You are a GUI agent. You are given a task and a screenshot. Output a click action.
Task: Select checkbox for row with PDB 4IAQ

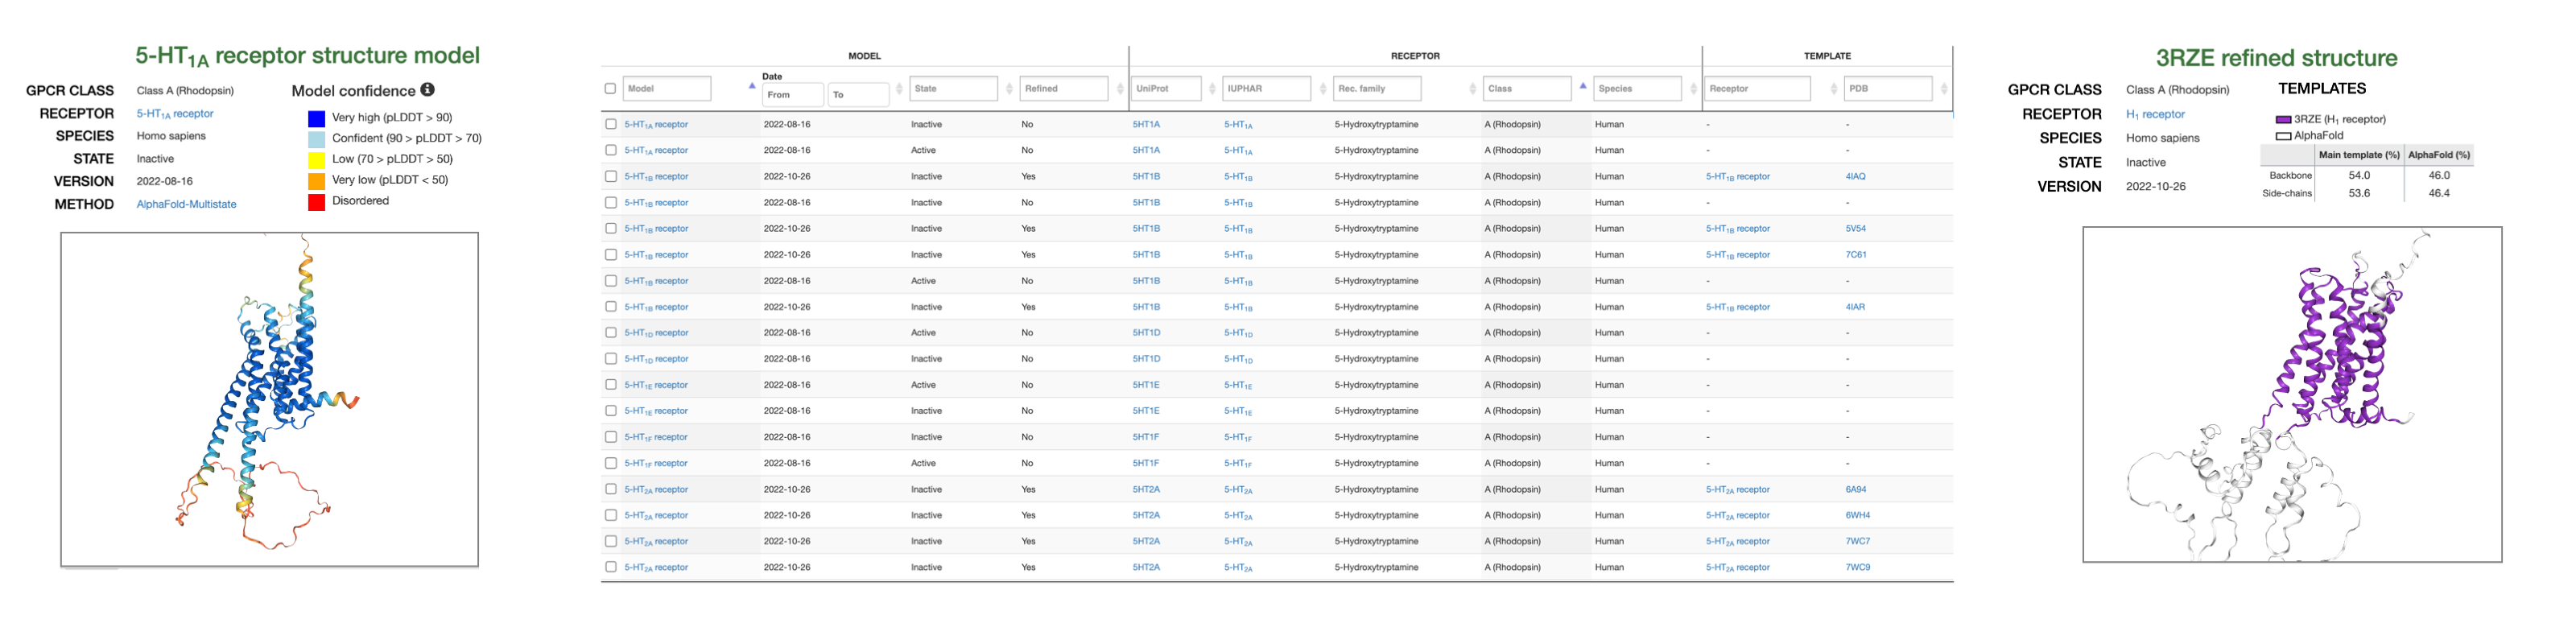pos(610,177)
